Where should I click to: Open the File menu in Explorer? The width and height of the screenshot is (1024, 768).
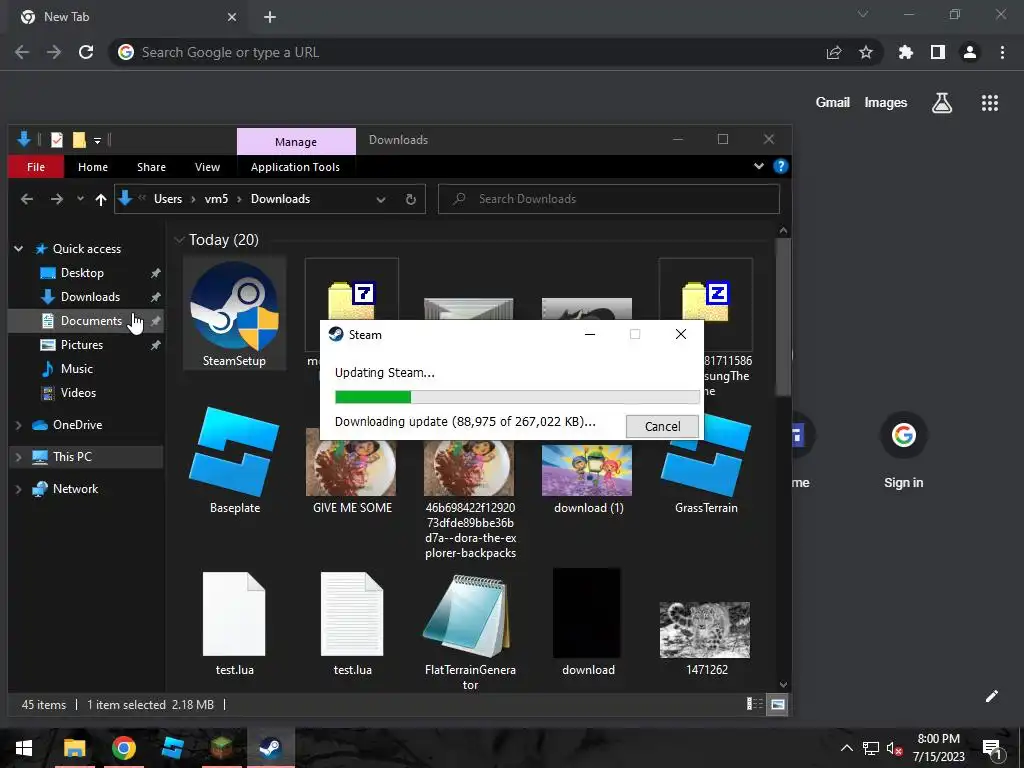click(x=36, y=167)
